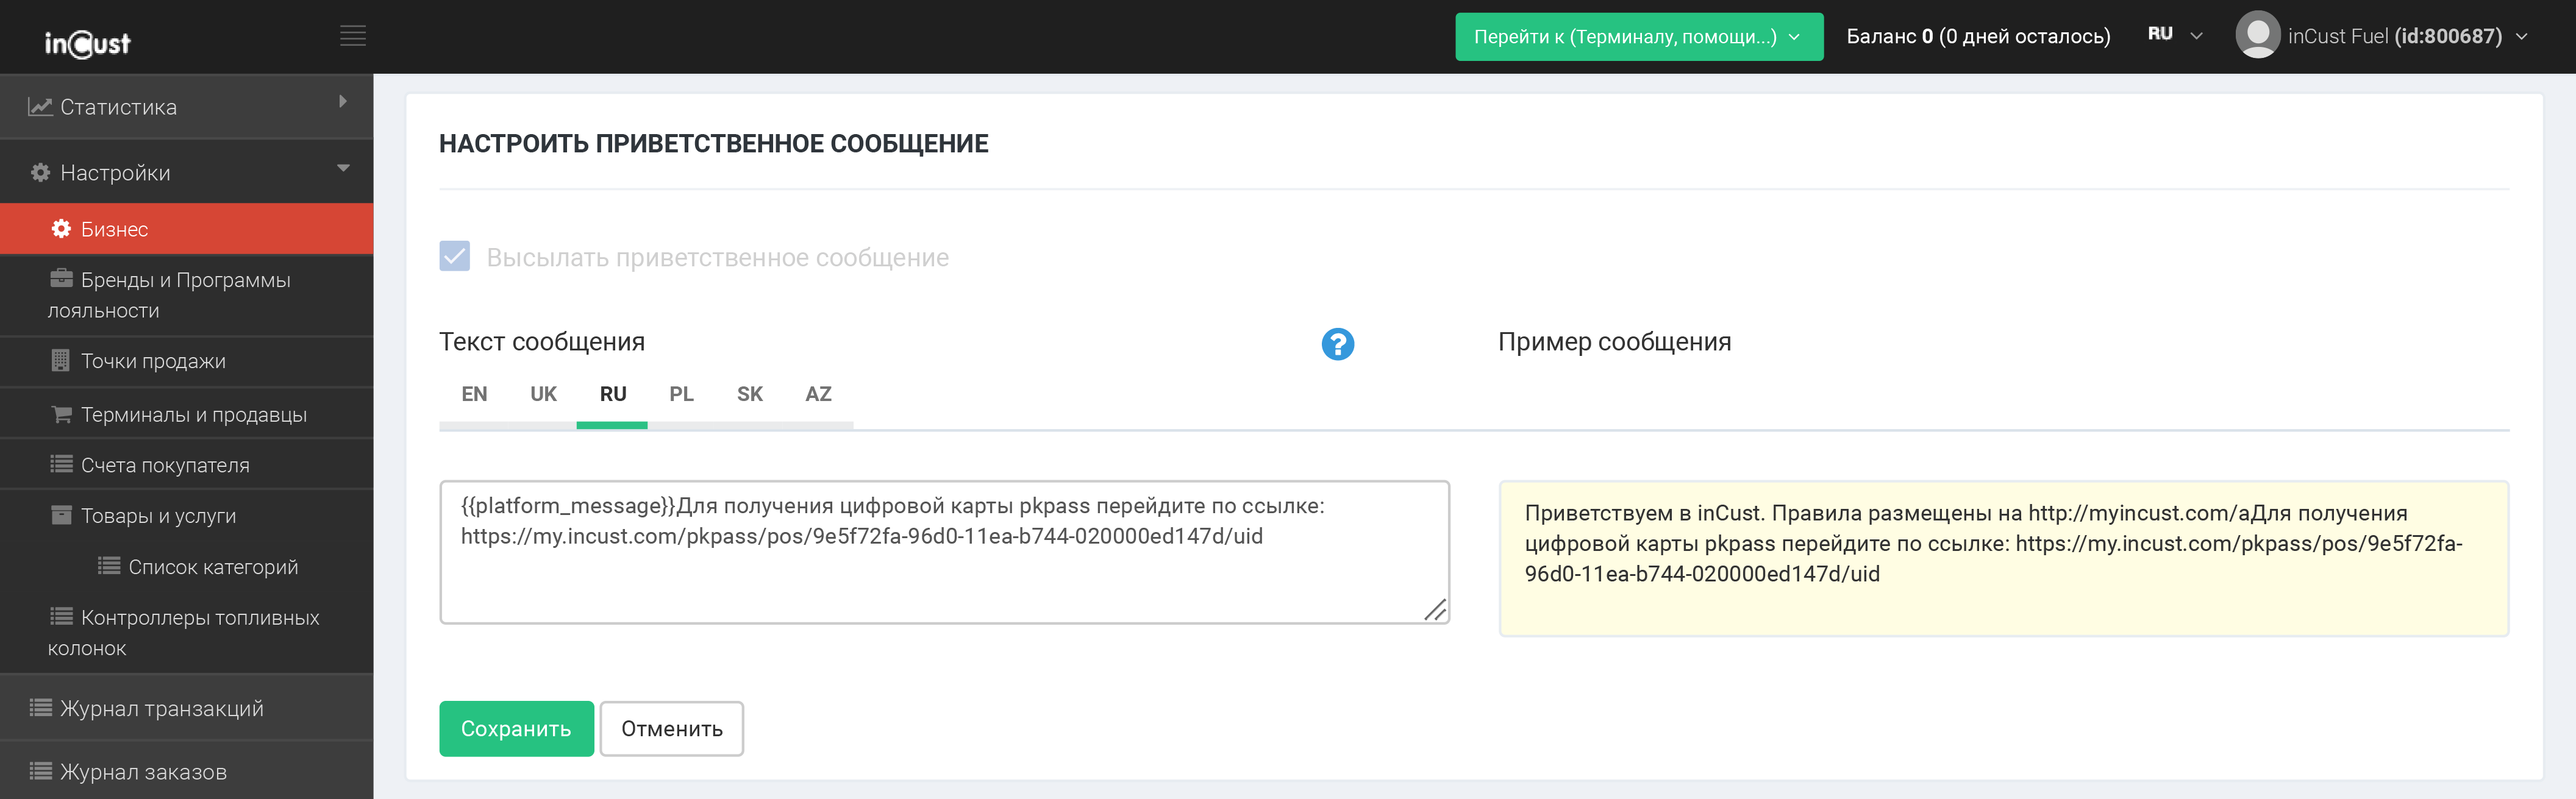Click the Отменить button
The image size is (2576, 799).
[x=671, y=729]
